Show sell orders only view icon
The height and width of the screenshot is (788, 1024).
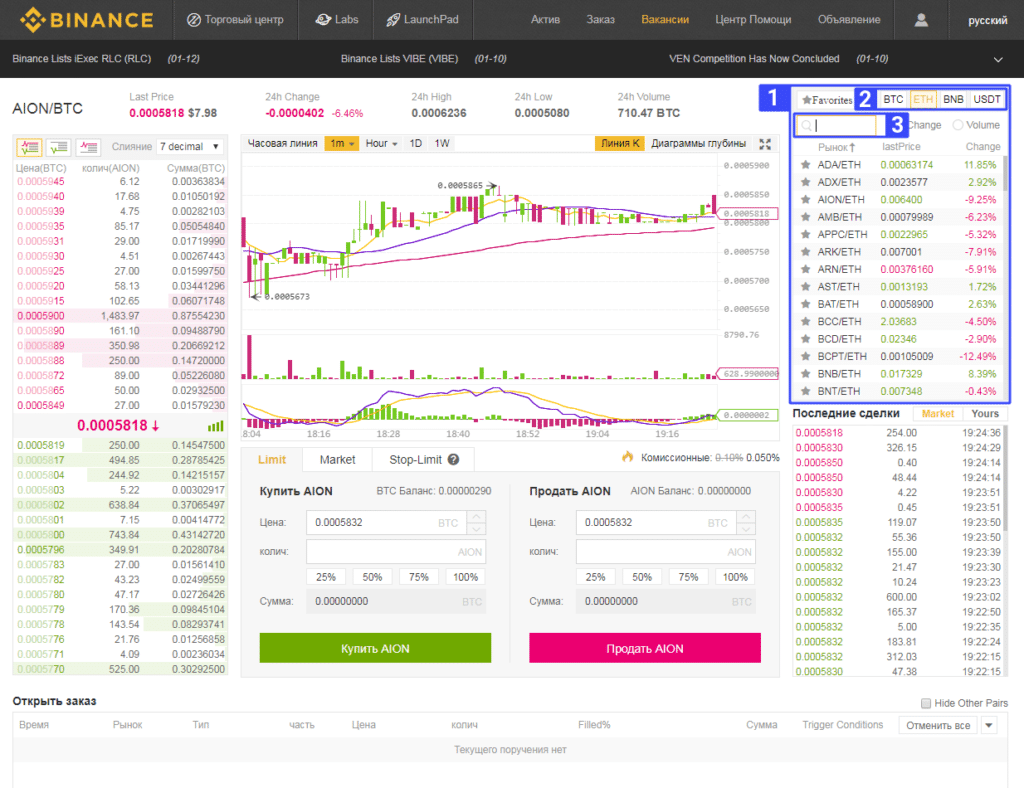[x=88, y=147]
